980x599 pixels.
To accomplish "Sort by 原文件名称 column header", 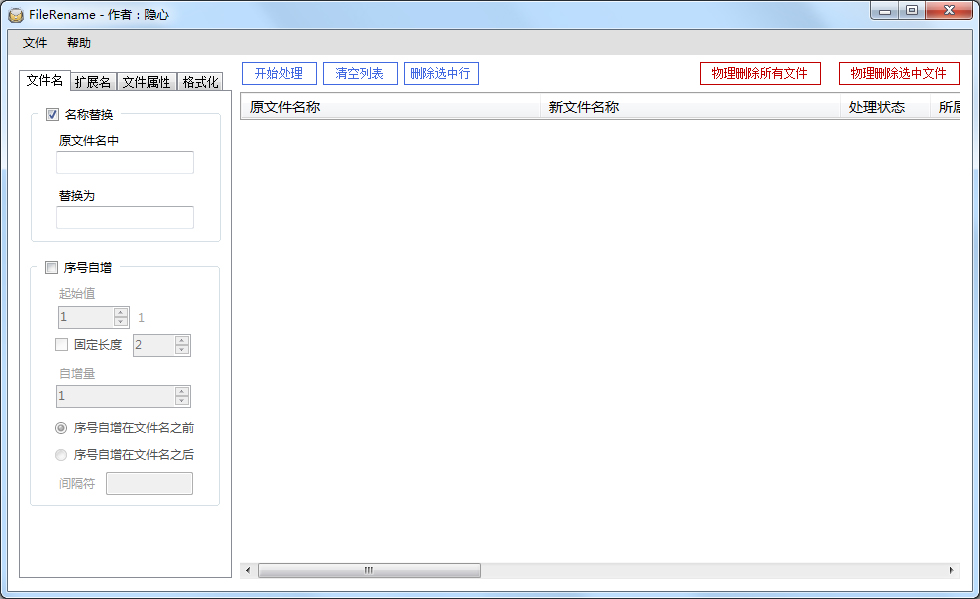I will (391, 107).
